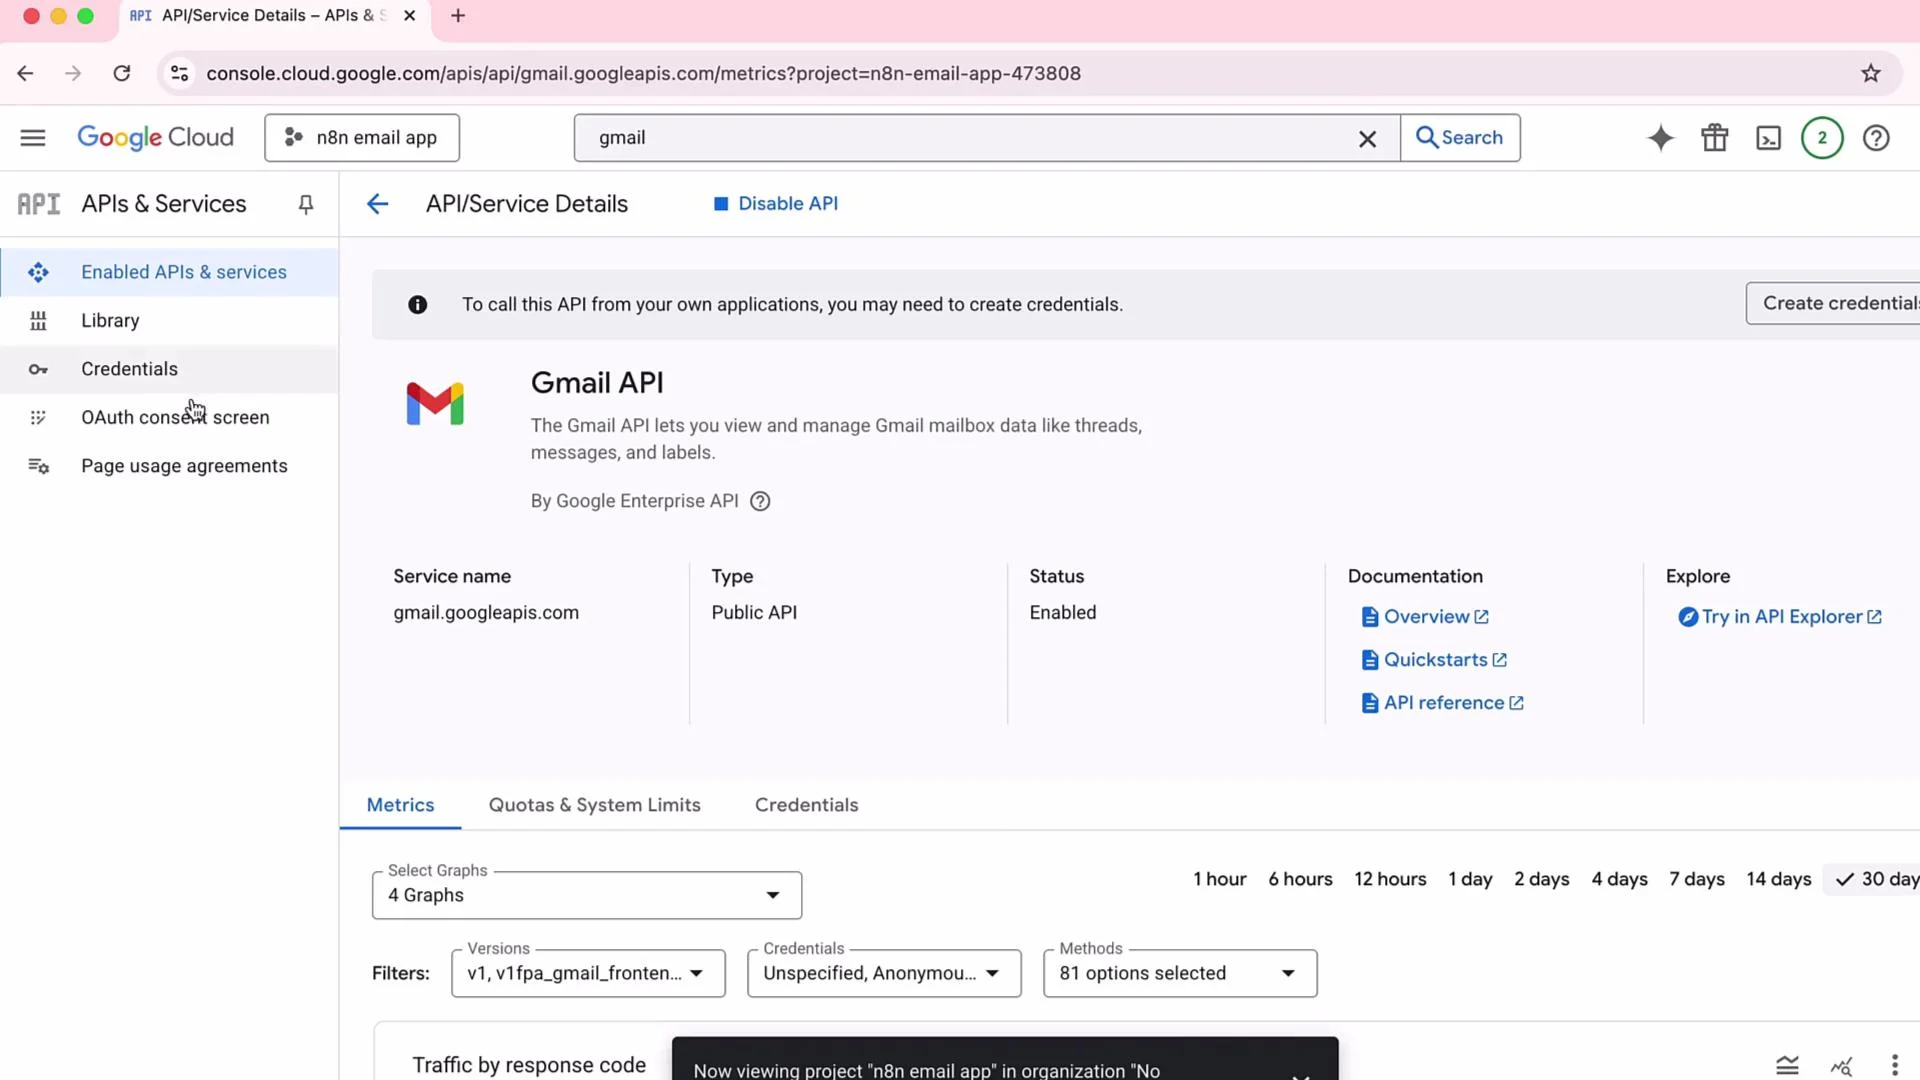Open the Overview documentation link
Screen dimensions: 1920x1080
[1425, 617]
